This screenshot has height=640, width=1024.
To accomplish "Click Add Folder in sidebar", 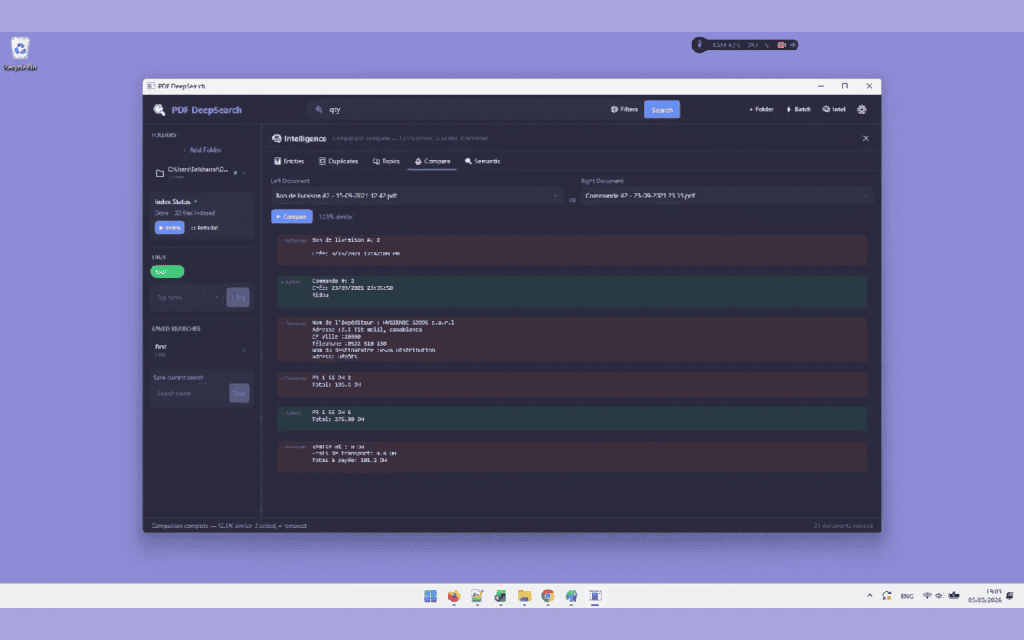I will (x=202, y=150).
